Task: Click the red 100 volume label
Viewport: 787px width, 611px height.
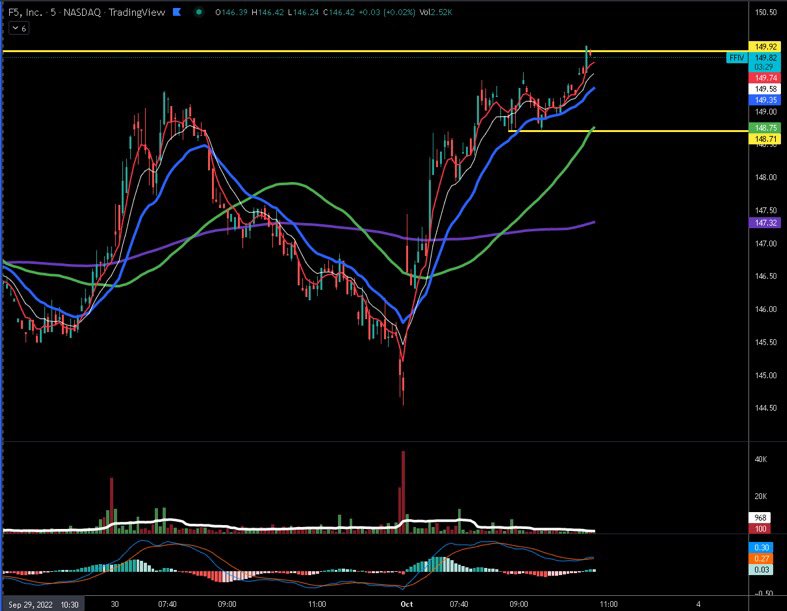Action: pos(760,529)
